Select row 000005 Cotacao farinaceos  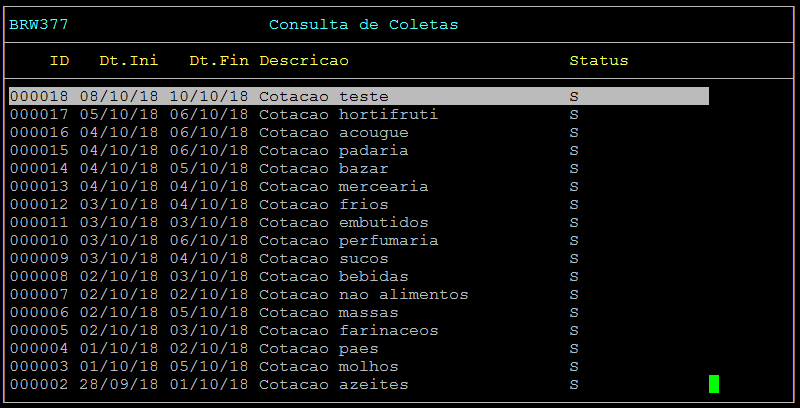point(359,330)
